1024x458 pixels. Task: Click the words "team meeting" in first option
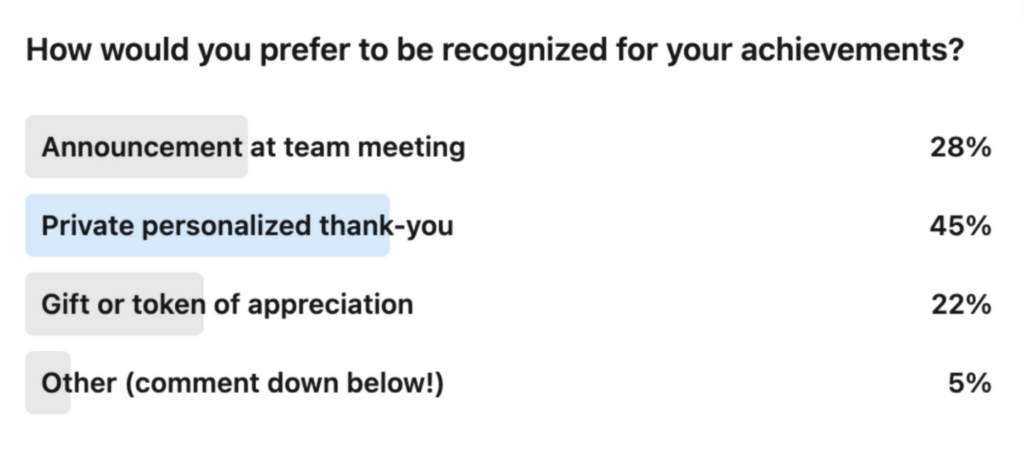click(375, 148)
